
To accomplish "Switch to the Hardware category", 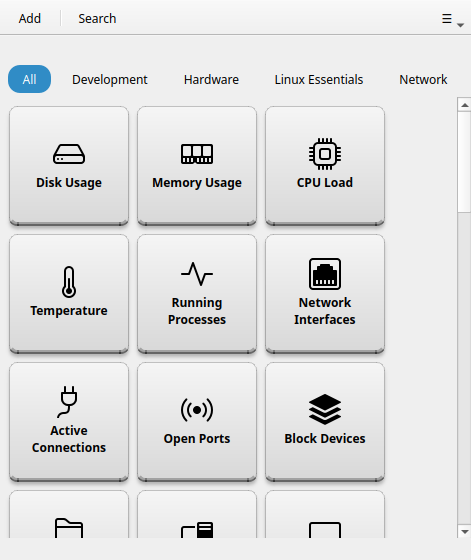I will click(211, 79).
